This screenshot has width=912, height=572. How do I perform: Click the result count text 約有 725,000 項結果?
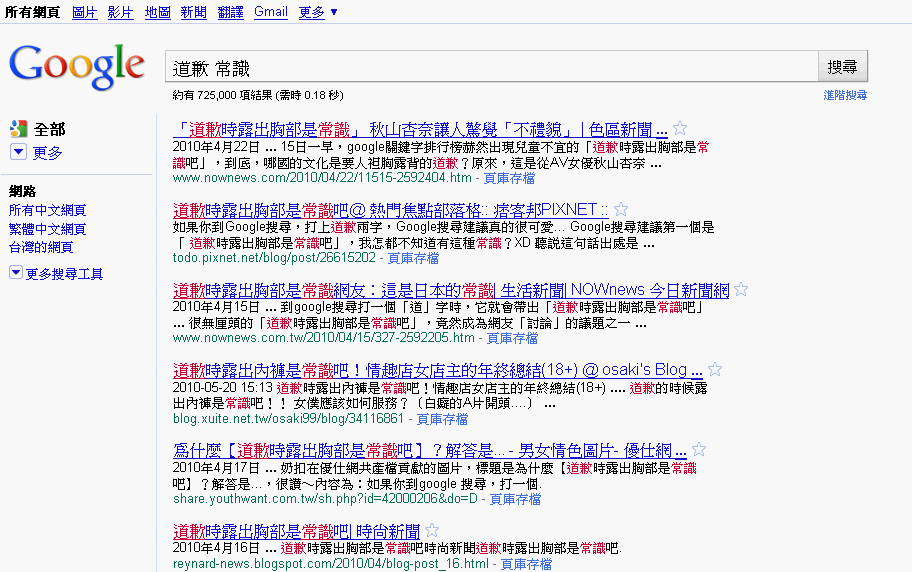pyautogui.click(x=222, y=95)
